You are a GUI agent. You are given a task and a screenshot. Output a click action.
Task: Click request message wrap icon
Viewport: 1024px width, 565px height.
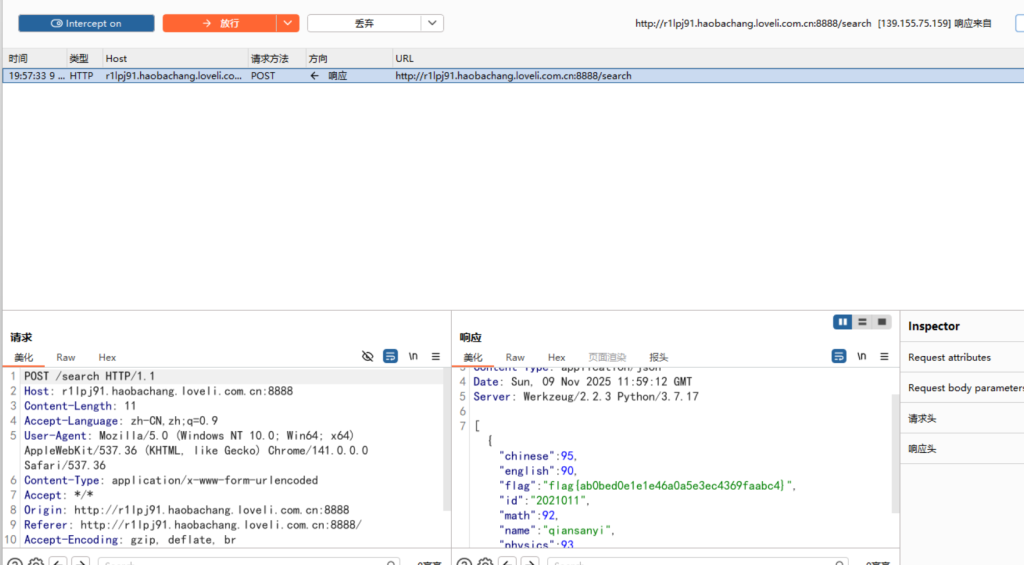tap(390, 356)
